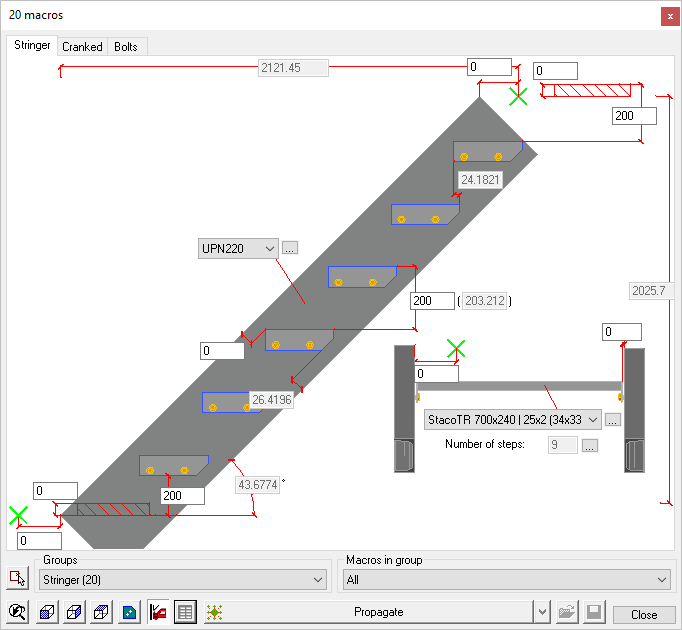Viewport: 682px width, 630px height.
Task: Click the third 3D cube view icon
Action: click(x=101, y=612)
